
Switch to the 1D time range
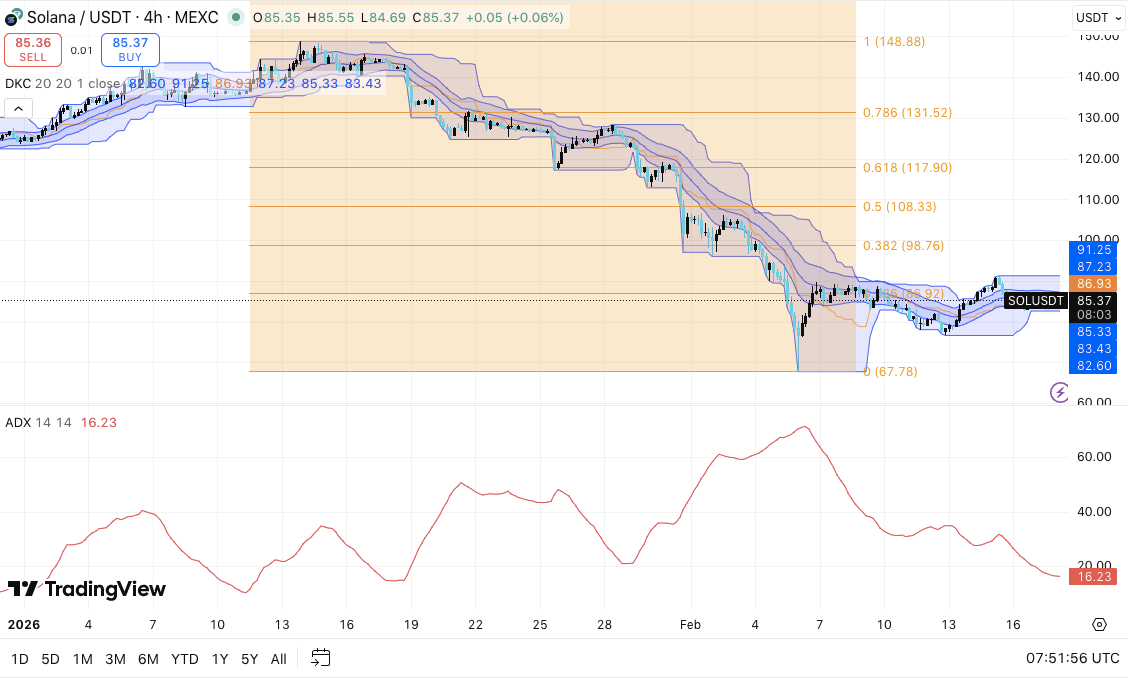click(20, 659)
